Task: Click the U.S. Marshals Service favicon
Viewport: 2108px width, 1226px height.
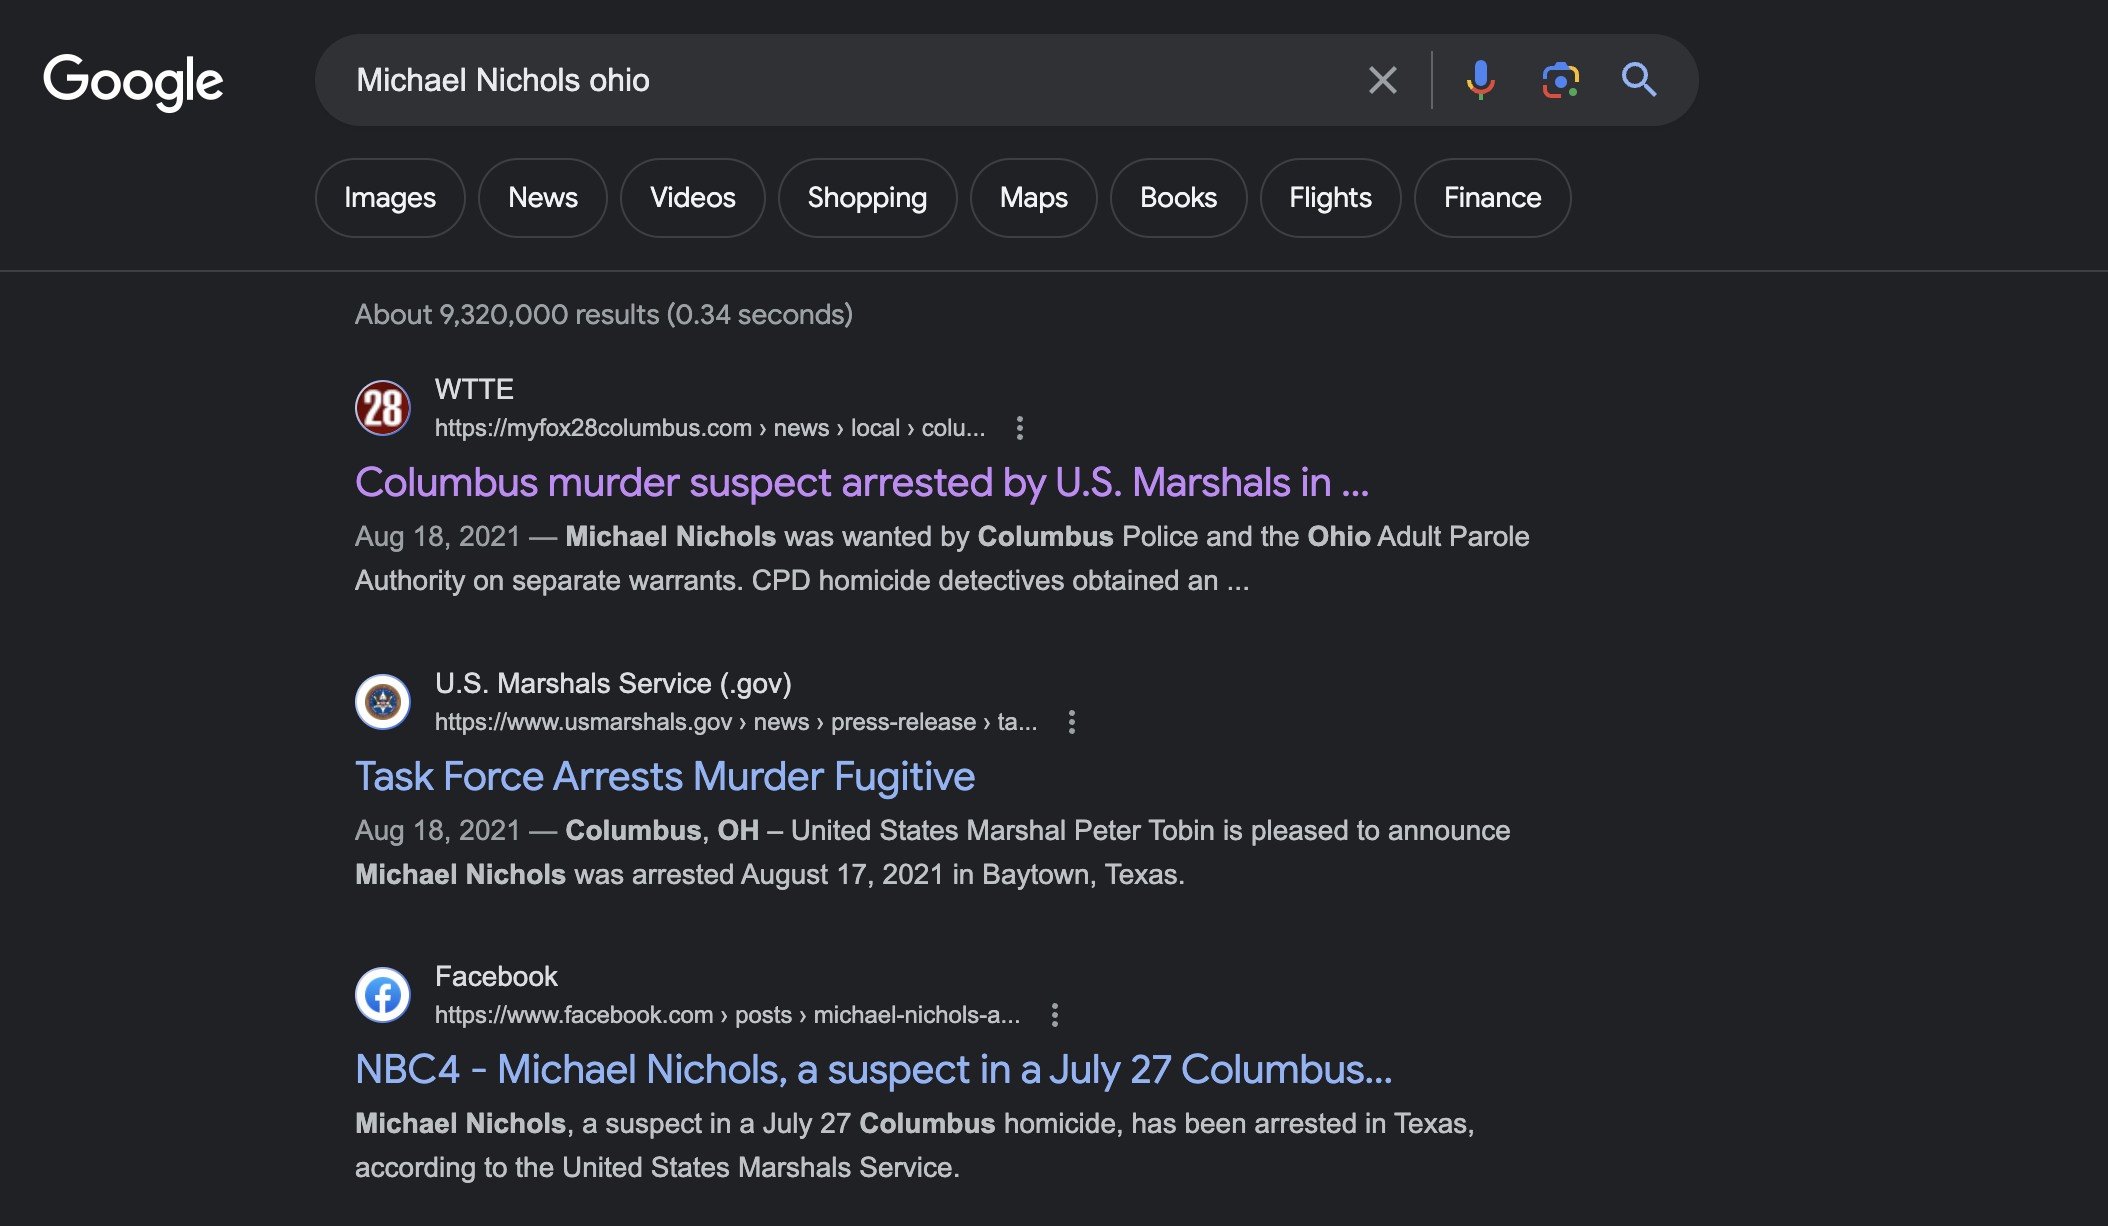Action: click(x=383, y=702)
